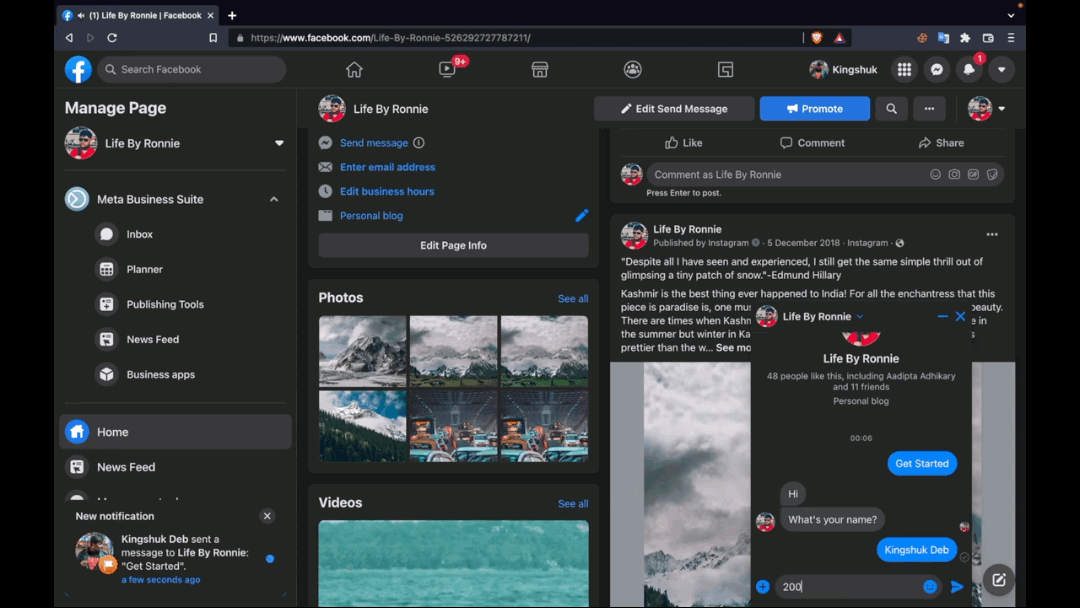Screen dimensions: 1080x608
Task: Open Business apps in sidebar
Action: [x=160, y=375]
